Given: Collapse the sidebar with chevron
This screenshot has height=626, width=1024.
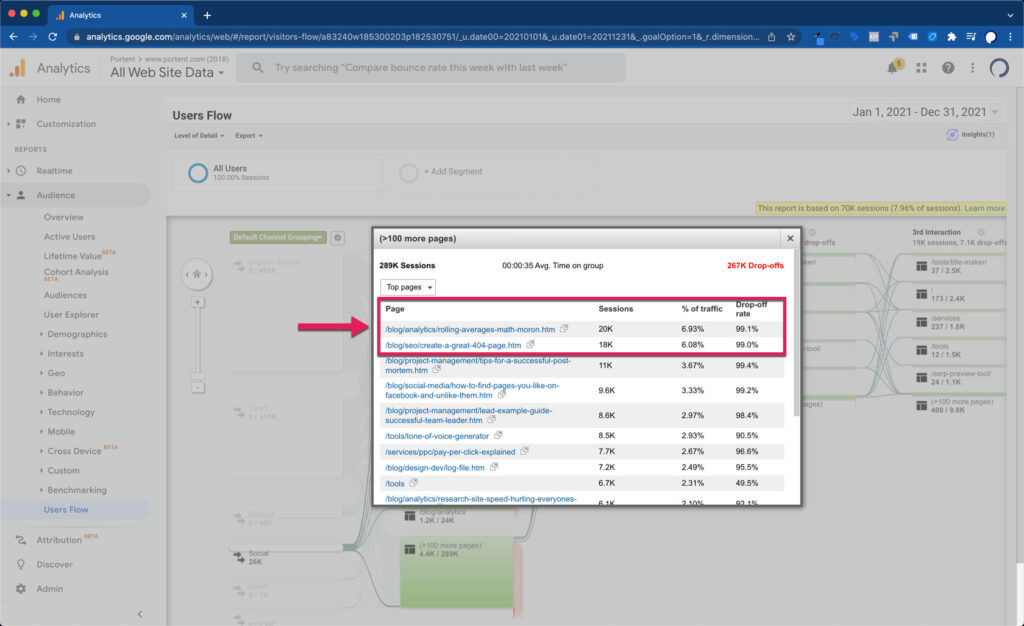Looking at the screenshot, I should (x=140, y=614).
